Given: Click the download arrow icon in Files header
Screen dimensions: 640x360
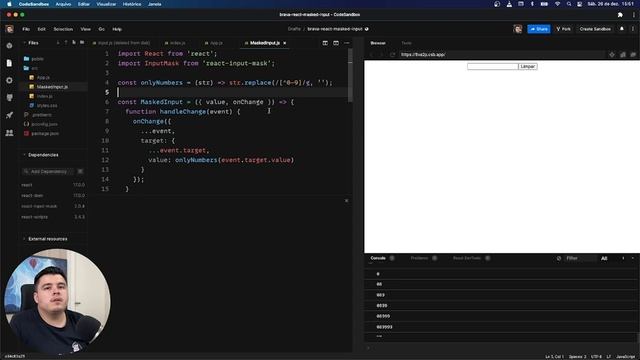Looking at the screenshot, I should pos(58,42).
